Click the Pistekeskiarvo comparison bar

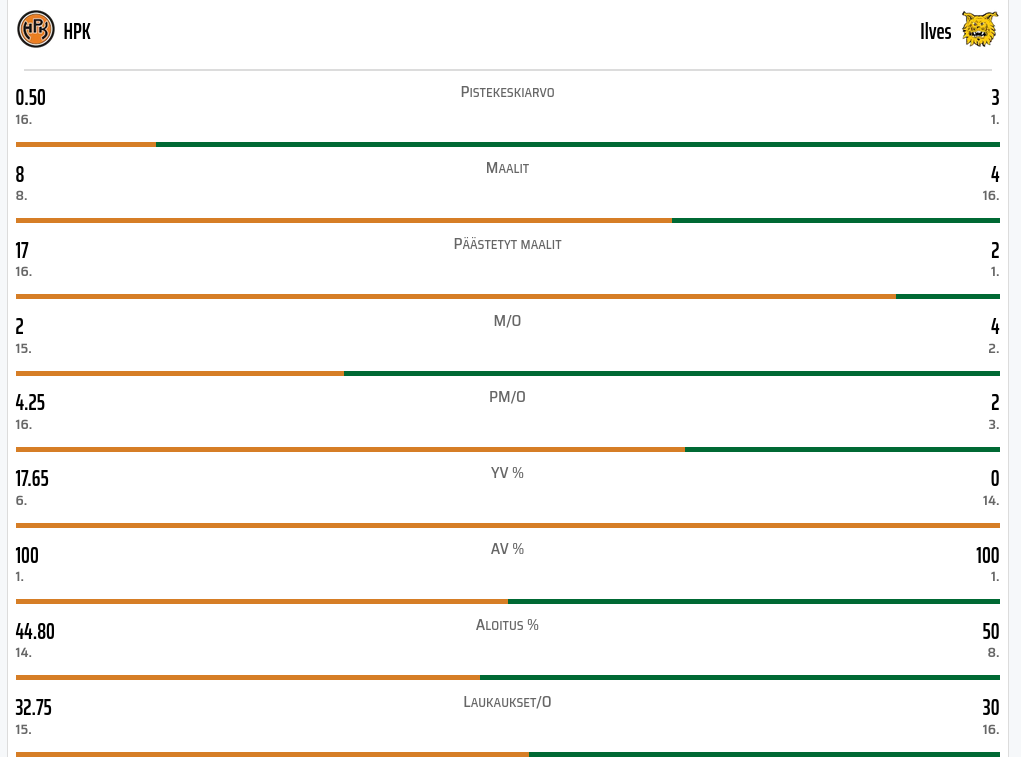coord(507,144)
